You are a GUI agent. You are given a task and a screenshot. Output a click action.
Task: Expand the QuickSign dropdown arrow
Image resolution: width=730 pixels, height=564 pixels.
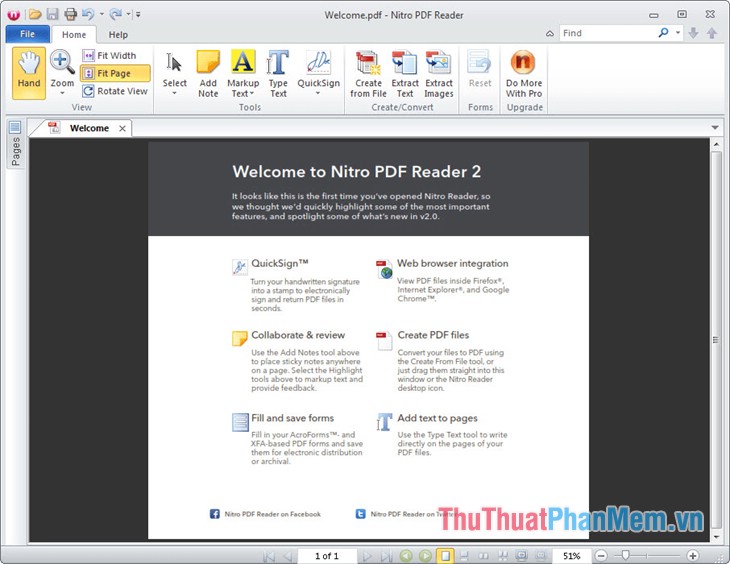coord(318,93)
